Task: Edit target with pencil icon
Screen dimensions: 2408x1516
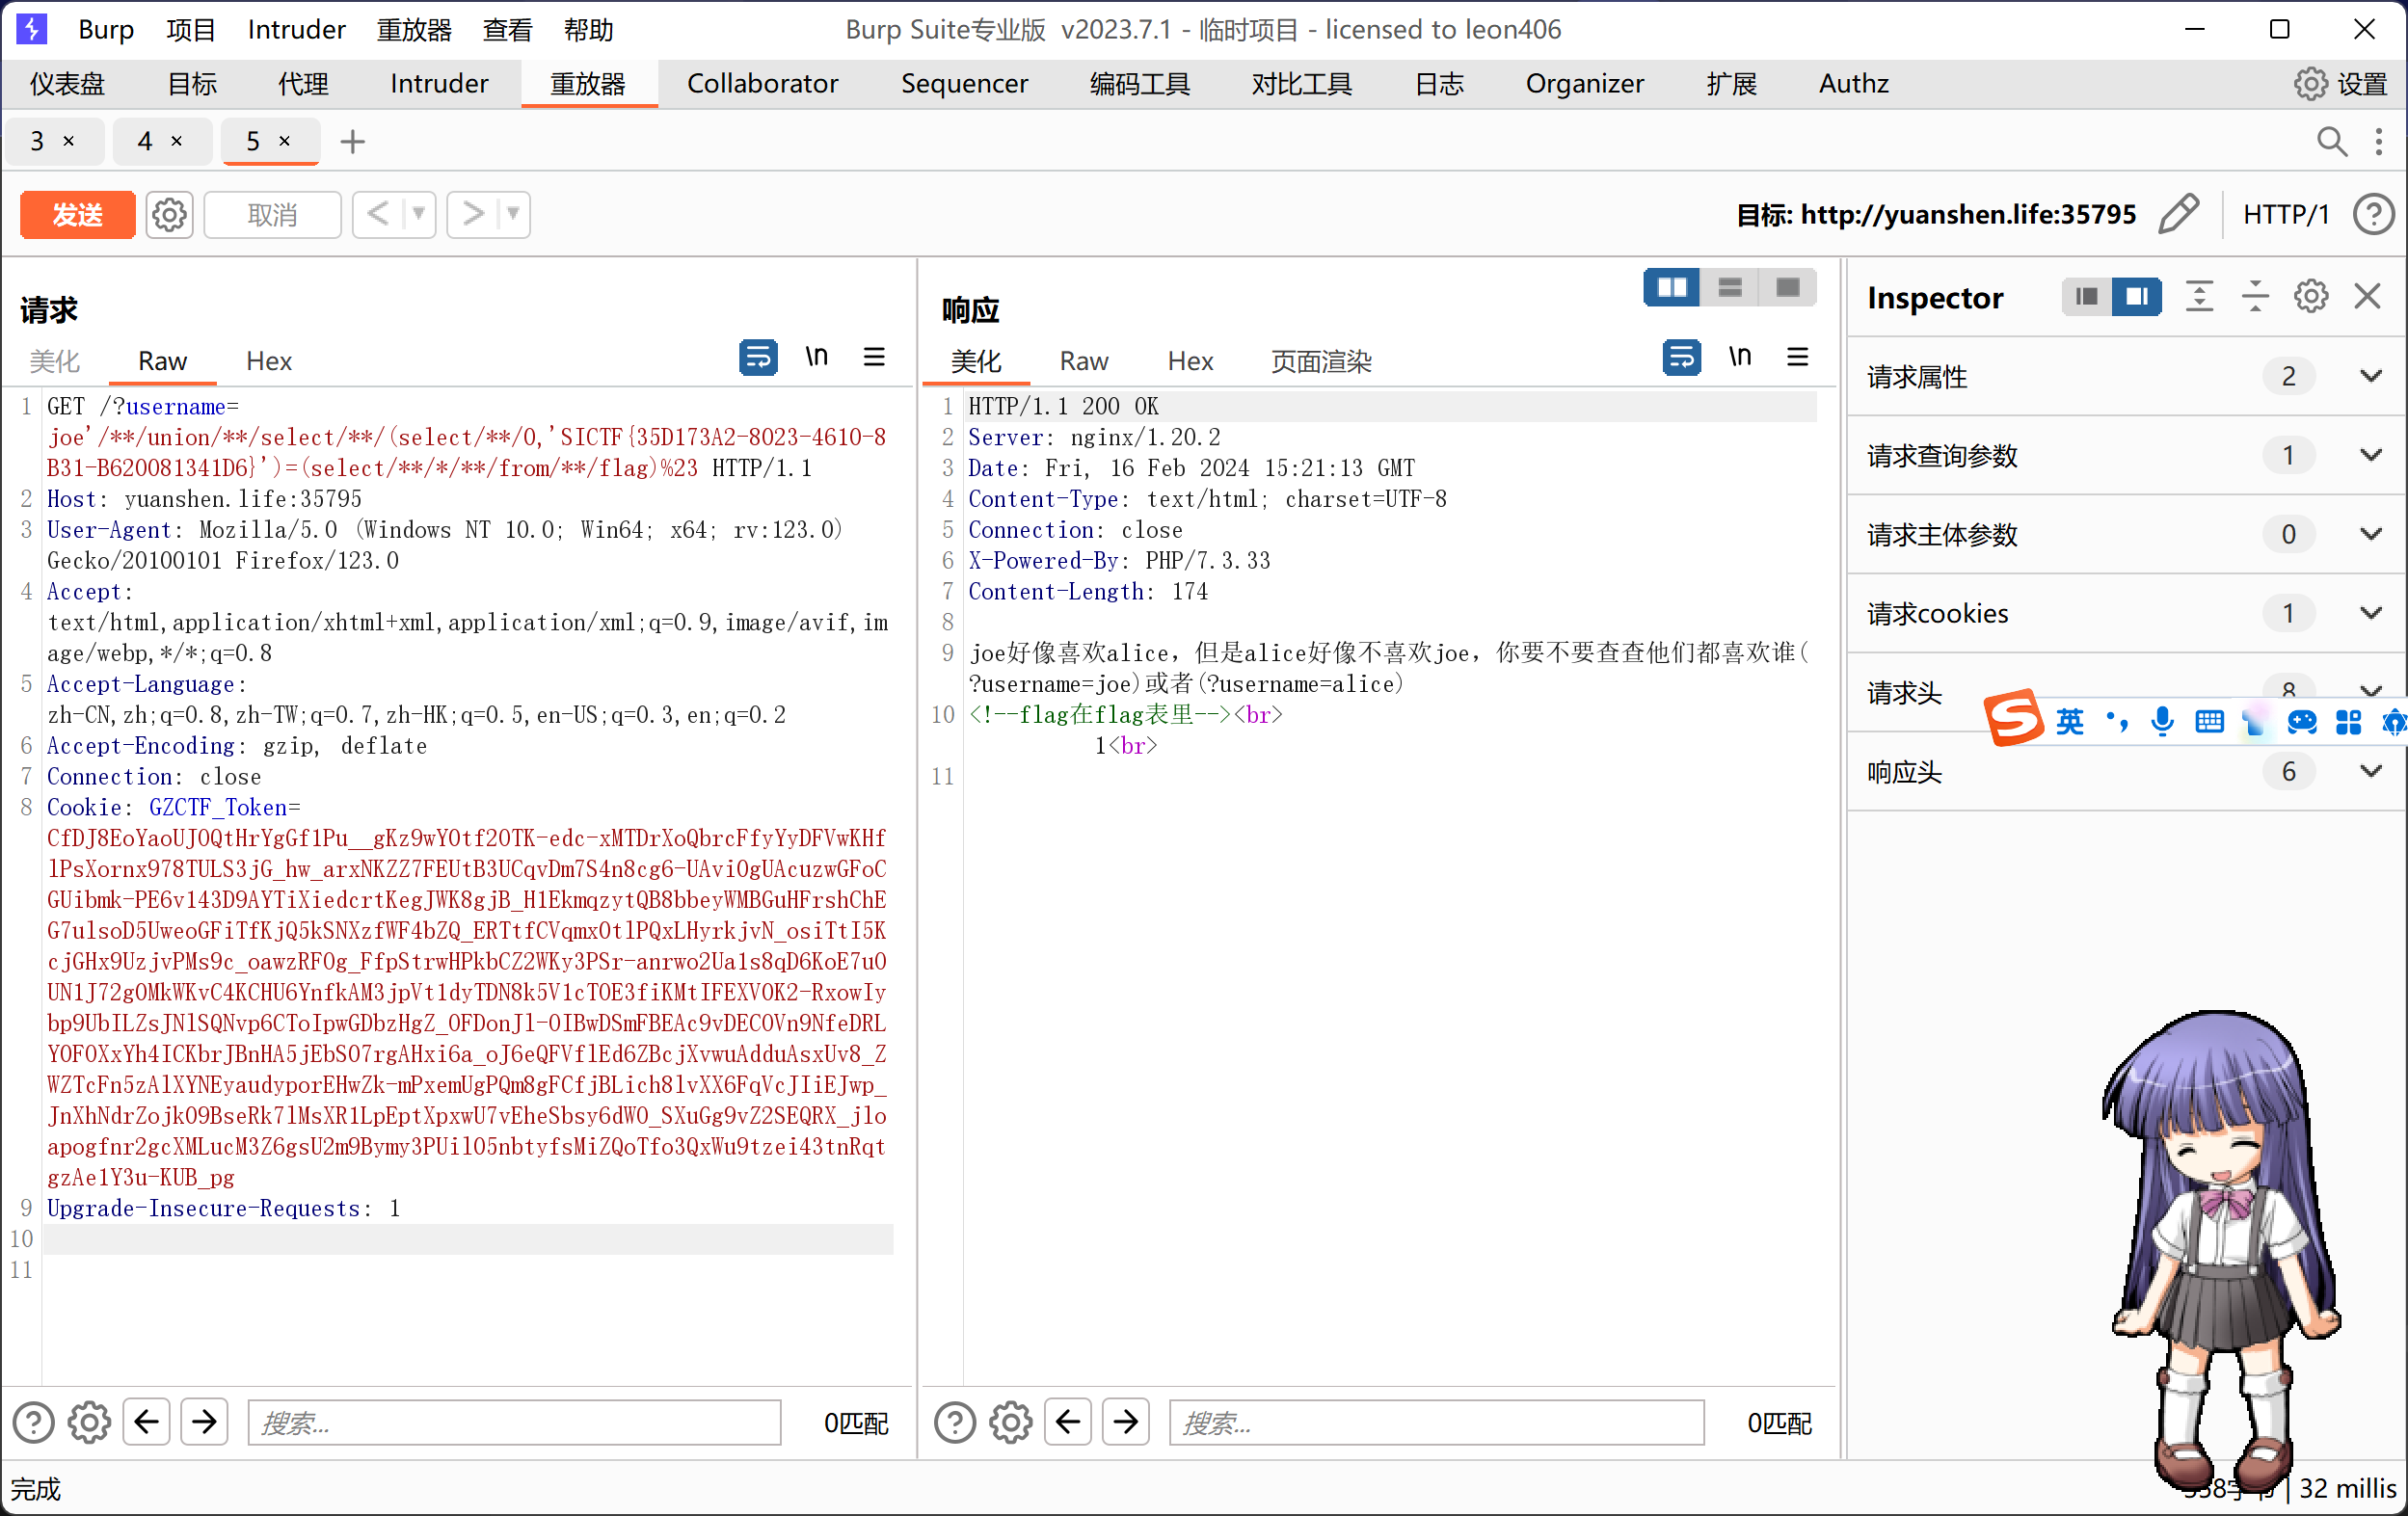Action: 2177,214
